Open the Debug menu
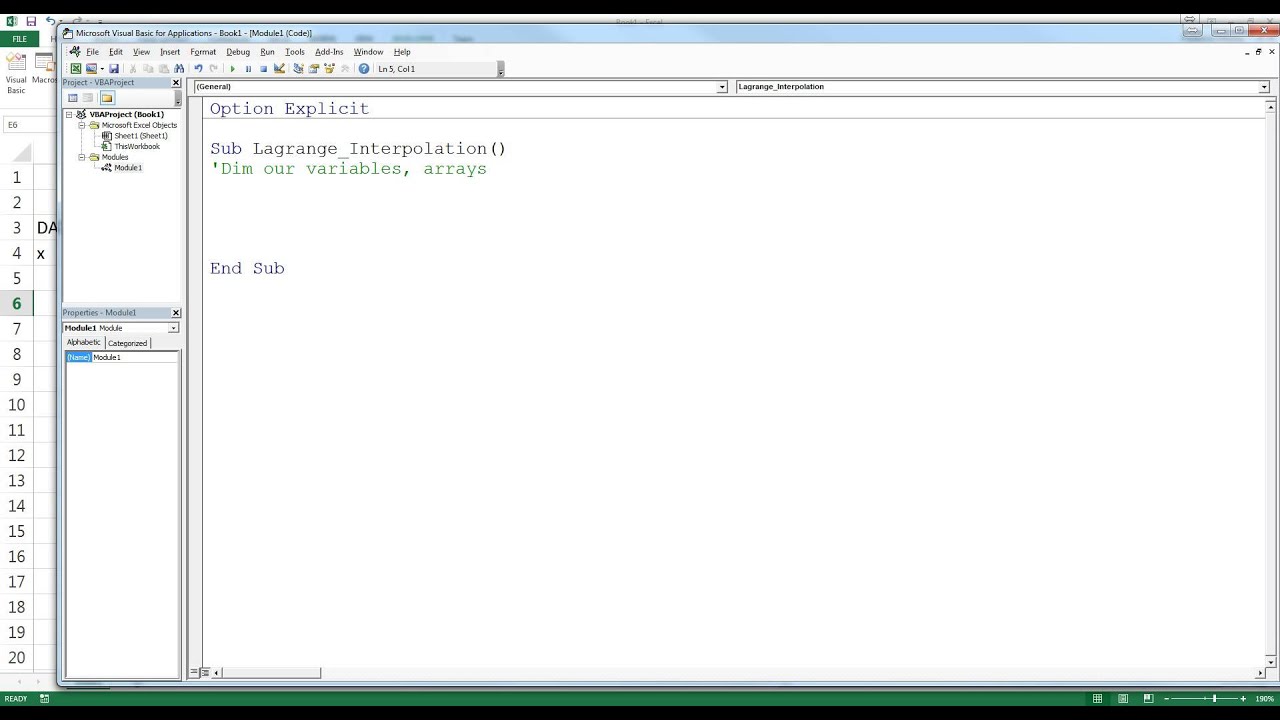1280x720 pixels. coord(238,52)
